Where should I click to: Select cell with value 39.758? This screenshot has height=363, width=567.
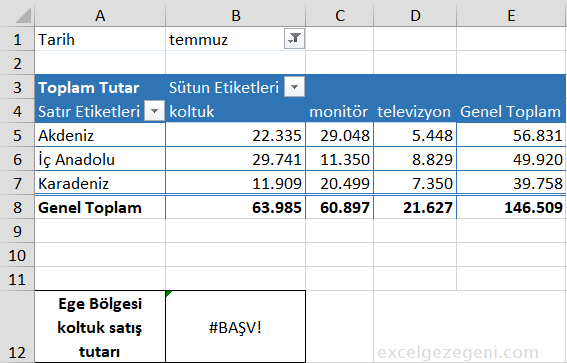[x=511, y=183]
